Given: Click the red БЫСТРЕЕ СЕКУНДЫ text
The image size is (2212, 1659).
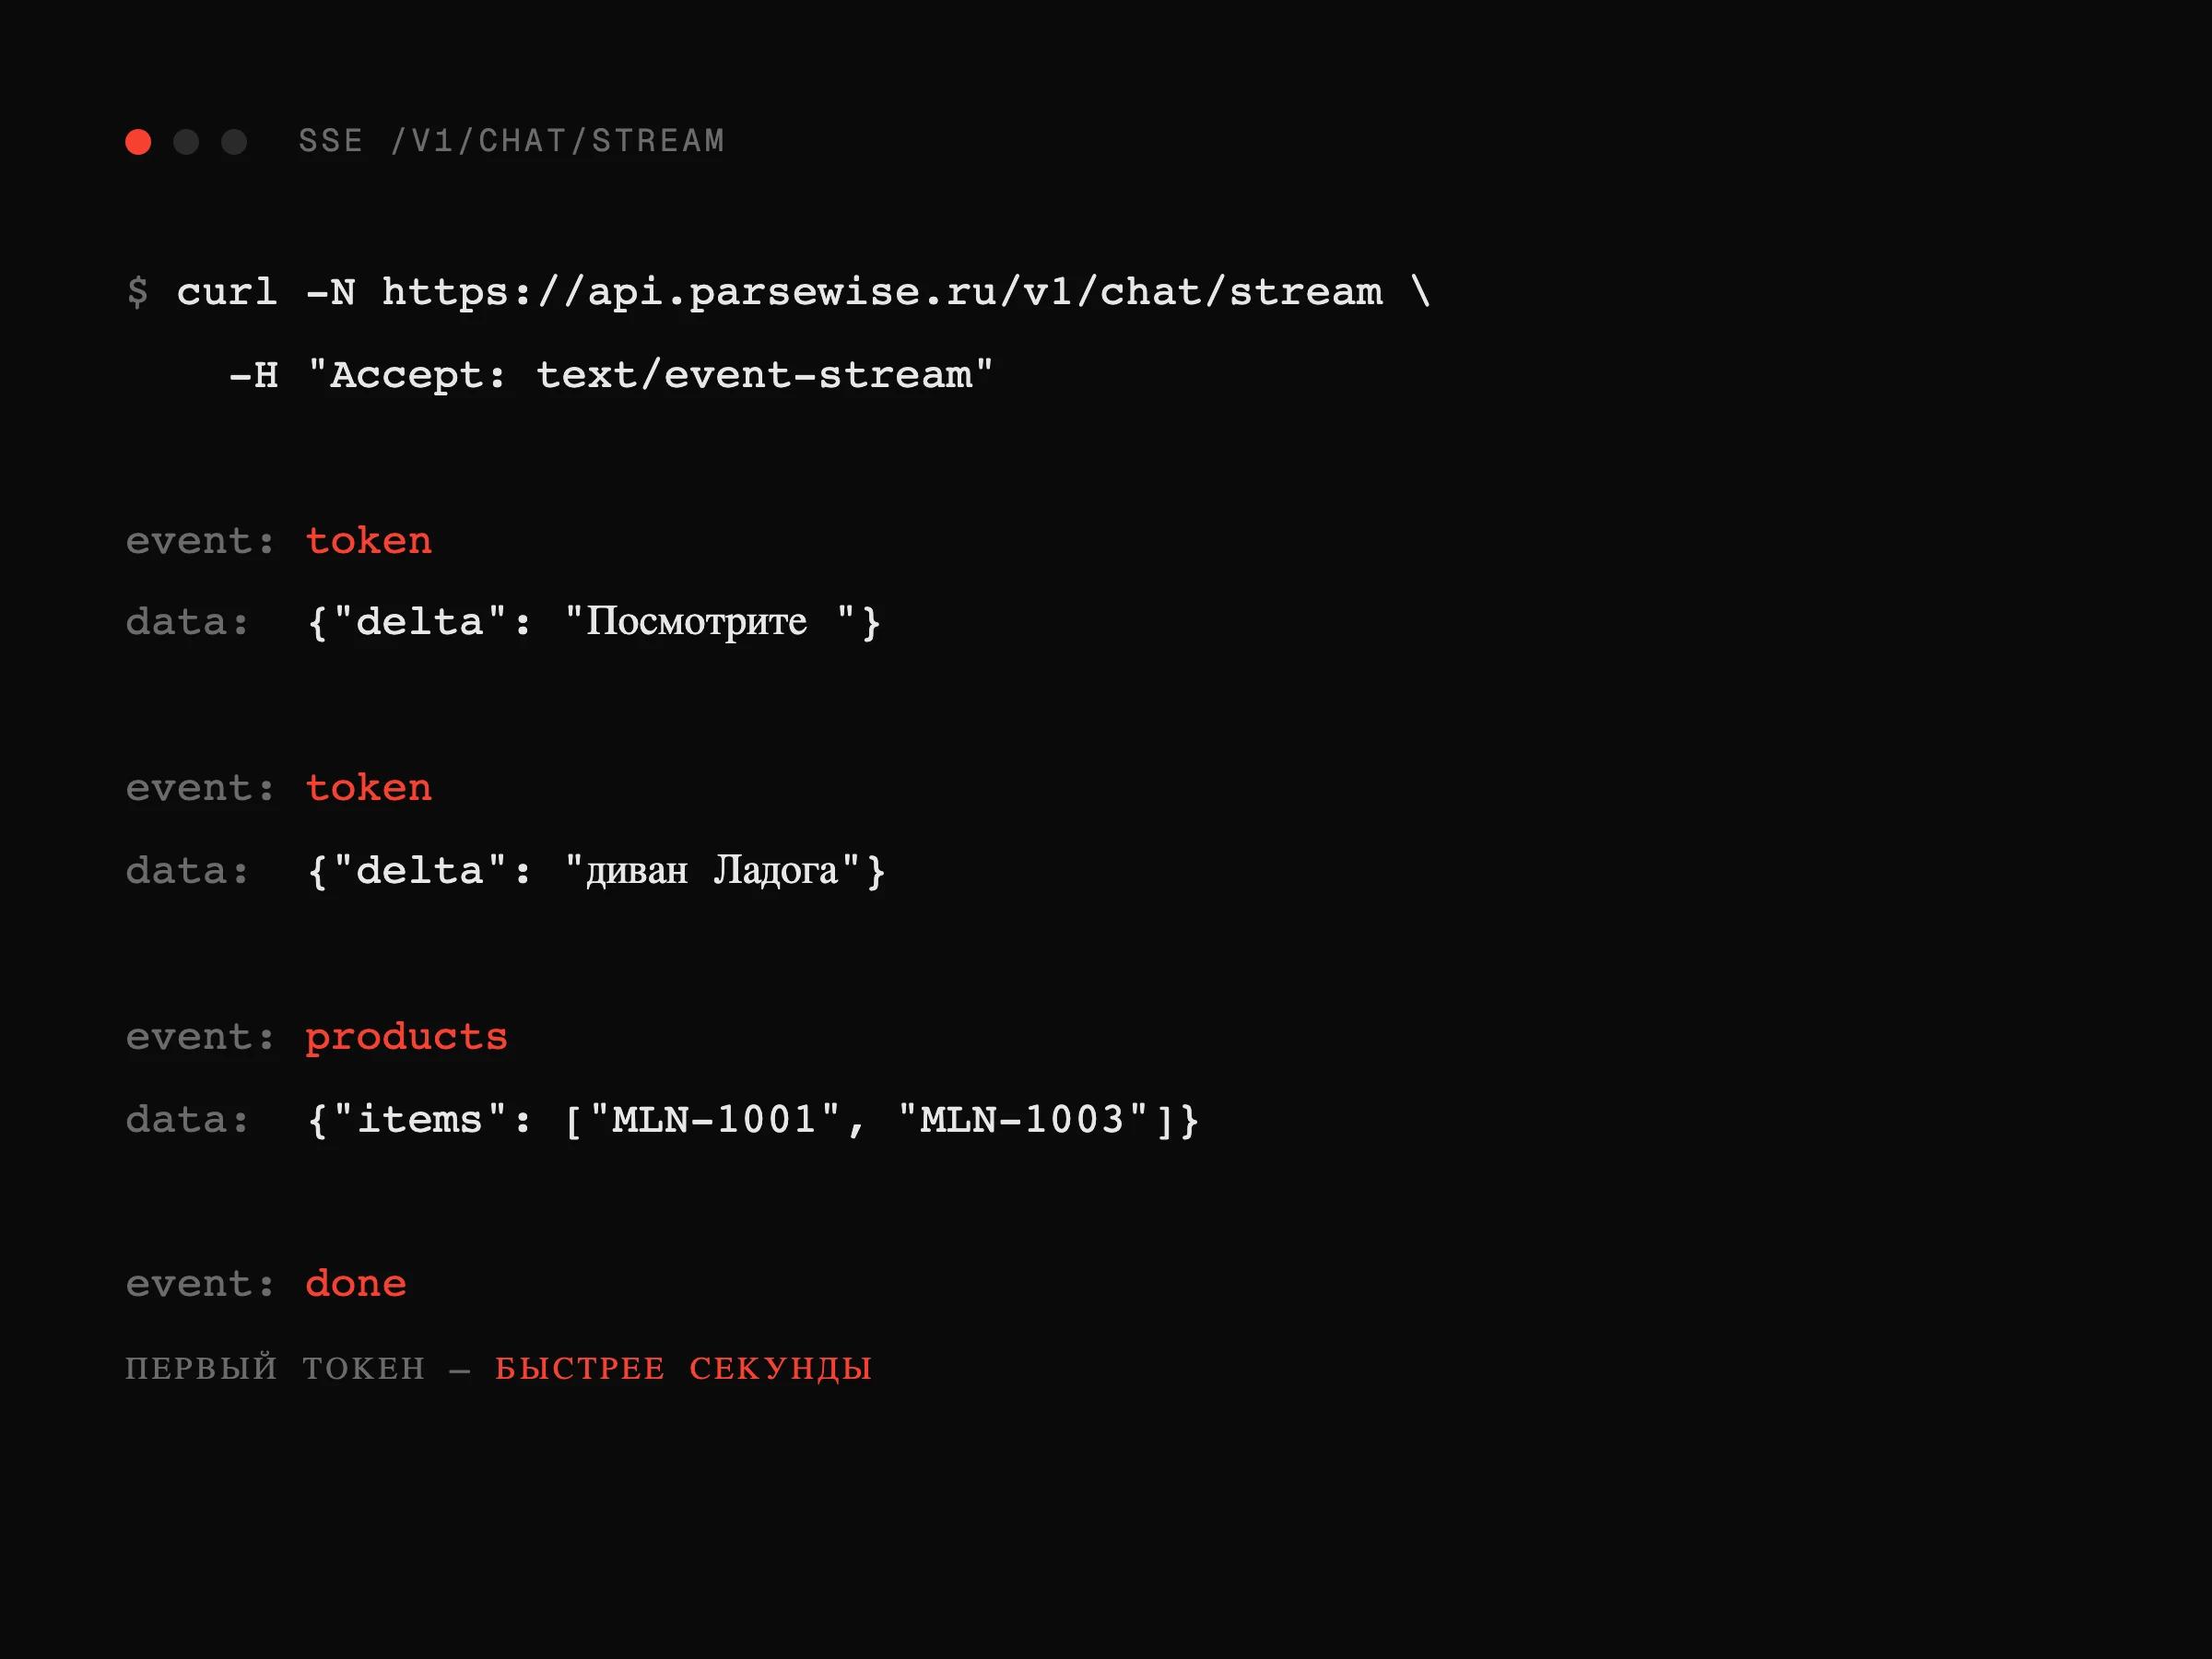Looking at the screenshot, I should [x=684, y=1368].
